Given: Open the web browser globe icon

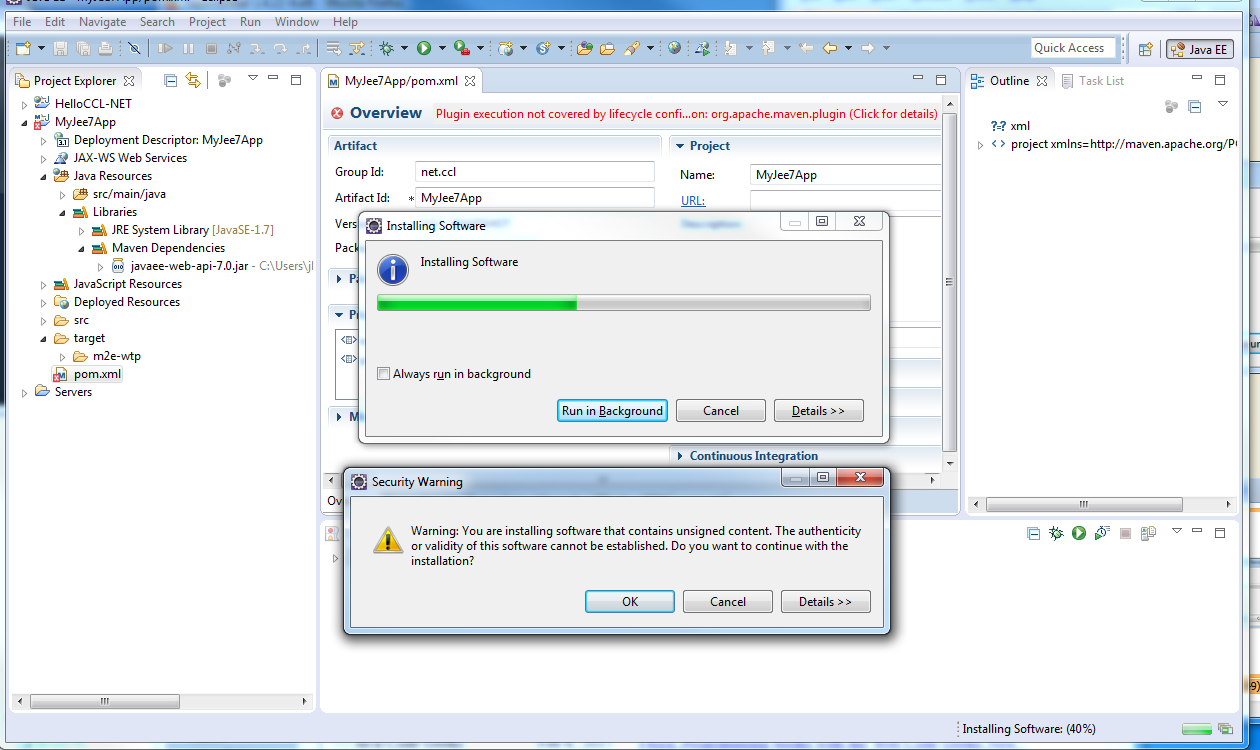Looking at the screenshot, I should (675, 48).
